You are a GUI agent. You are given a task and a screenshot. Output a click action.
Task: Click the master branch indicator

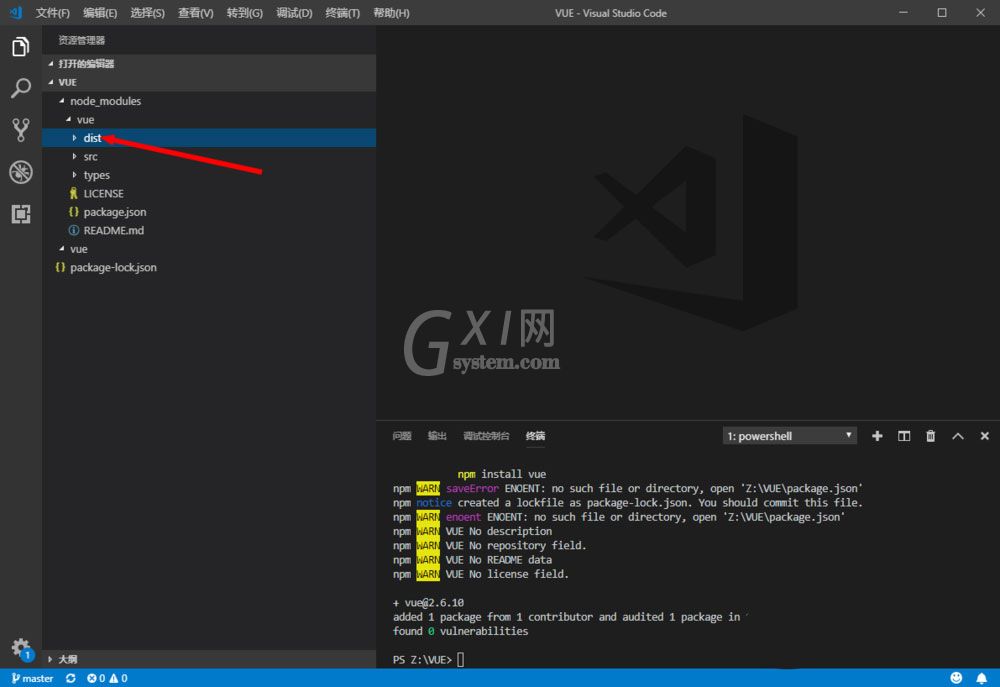pos(33,678)
